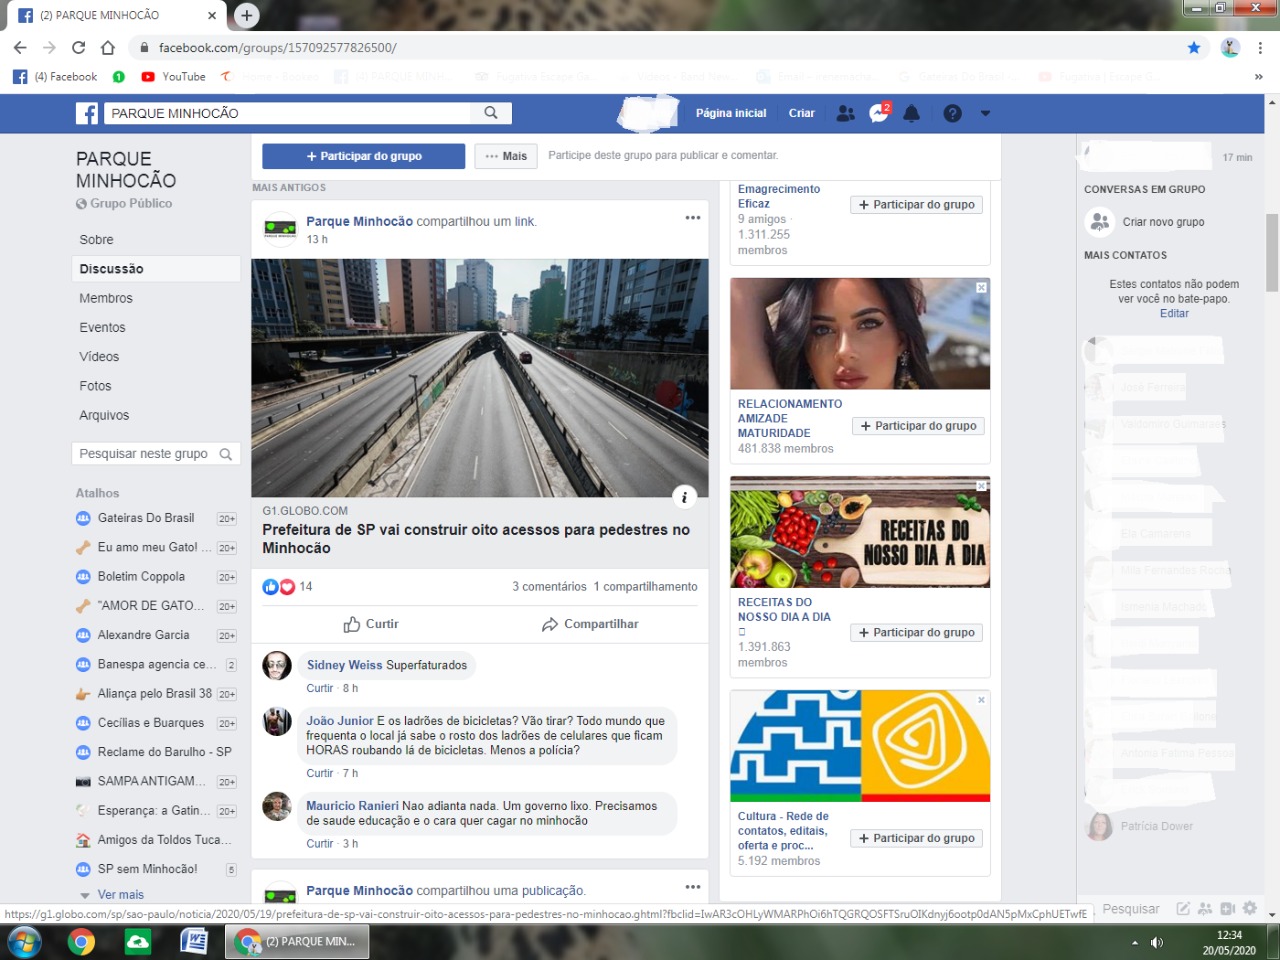
Task: Join RELACIONAMENTO AMIZADE MATURIDADE group
Action: (x=918, y=426)
